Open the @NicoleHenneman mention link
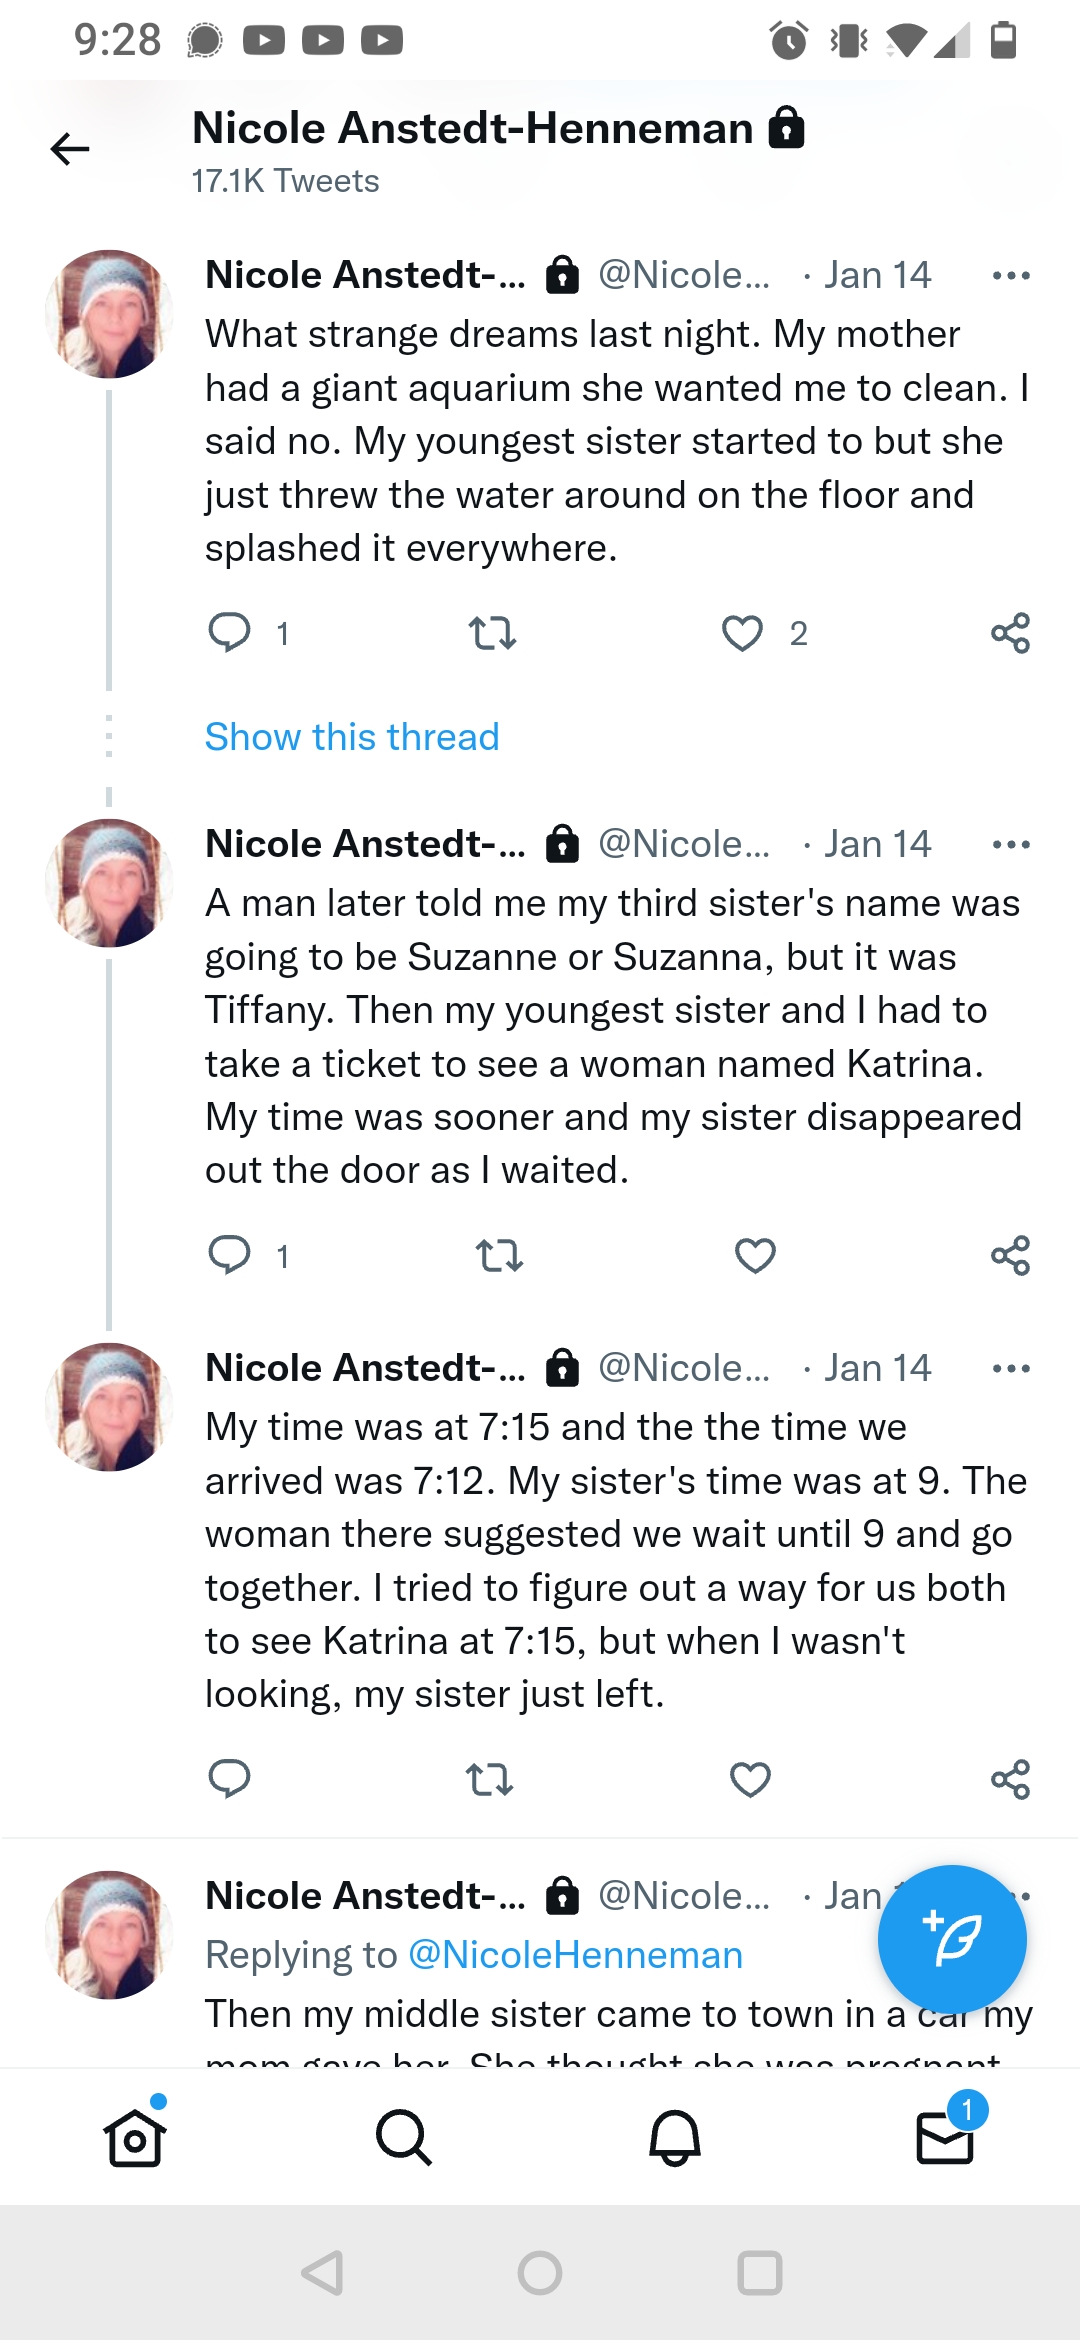The height and width of the screenshot is (2340, 1080). pyautogui.click(x=575, y=1954)
